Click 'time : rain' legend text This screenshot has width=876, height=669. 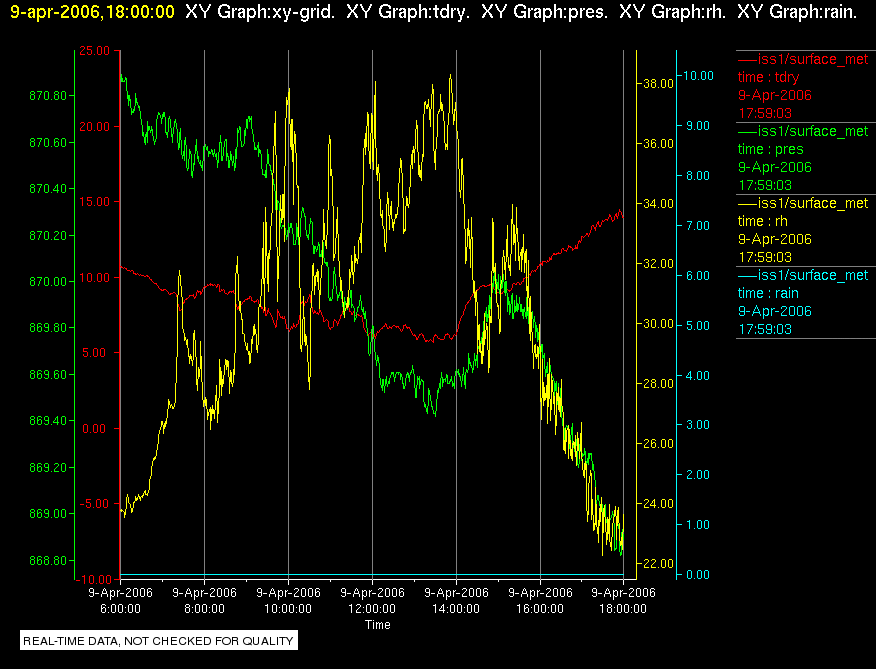tap(768, 293)
